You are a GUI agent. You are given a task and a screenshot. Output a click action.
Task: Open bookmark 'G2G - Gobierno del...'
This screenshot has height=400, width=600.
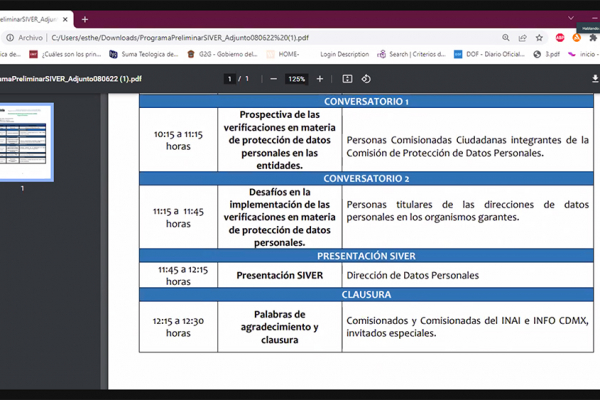222,54
